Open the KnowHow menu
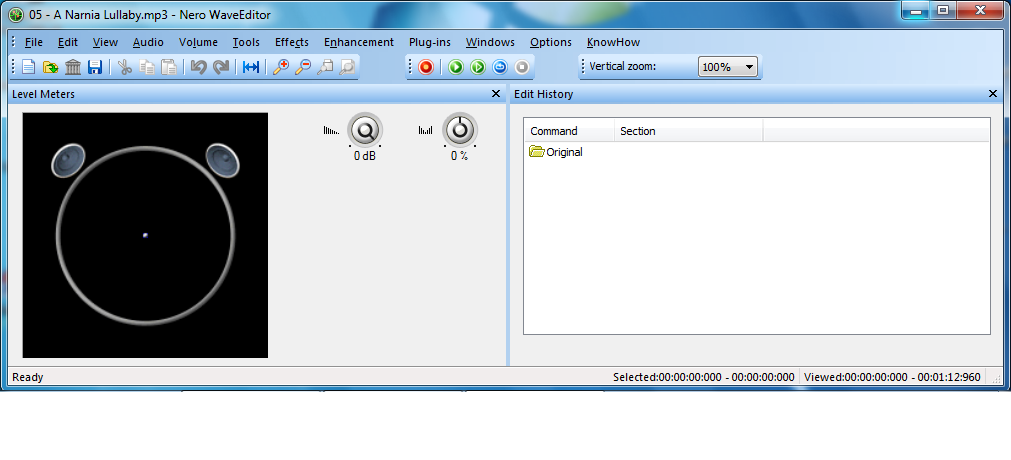1011x460 pixels. coord(613,43)
